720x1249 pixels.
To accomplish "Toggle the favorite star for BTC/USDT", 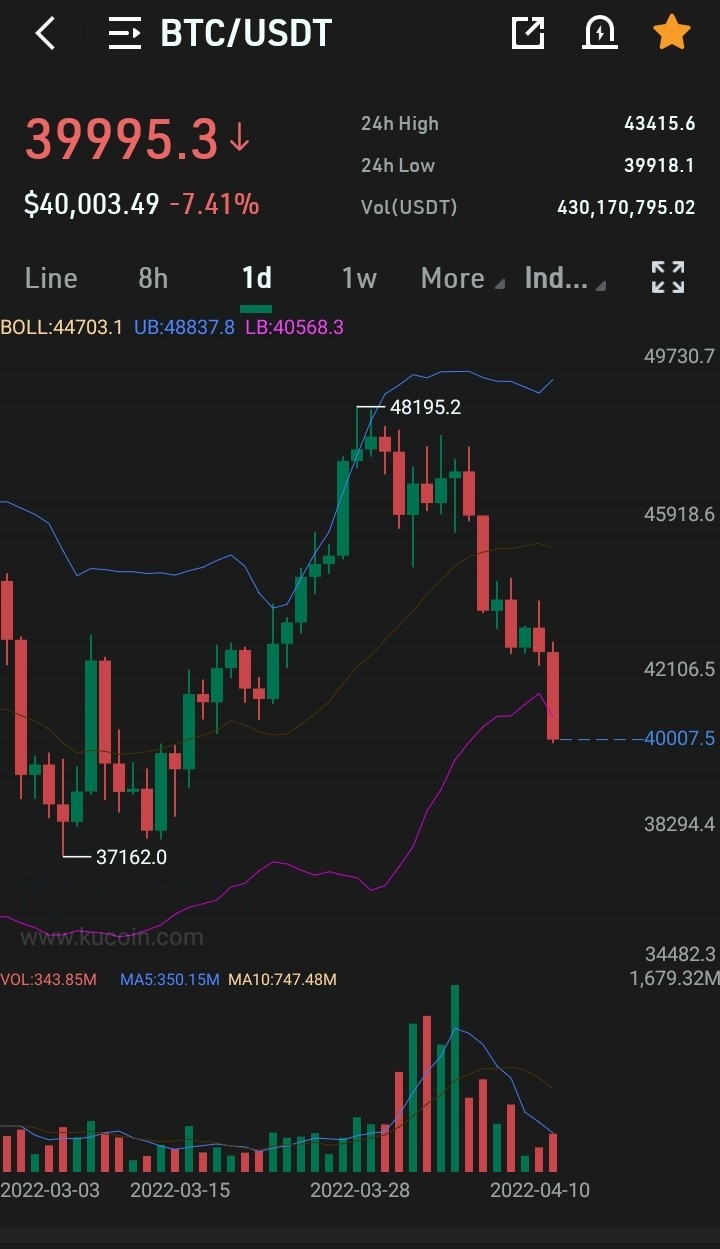I will pyautogui.click(x=671, y=33).
